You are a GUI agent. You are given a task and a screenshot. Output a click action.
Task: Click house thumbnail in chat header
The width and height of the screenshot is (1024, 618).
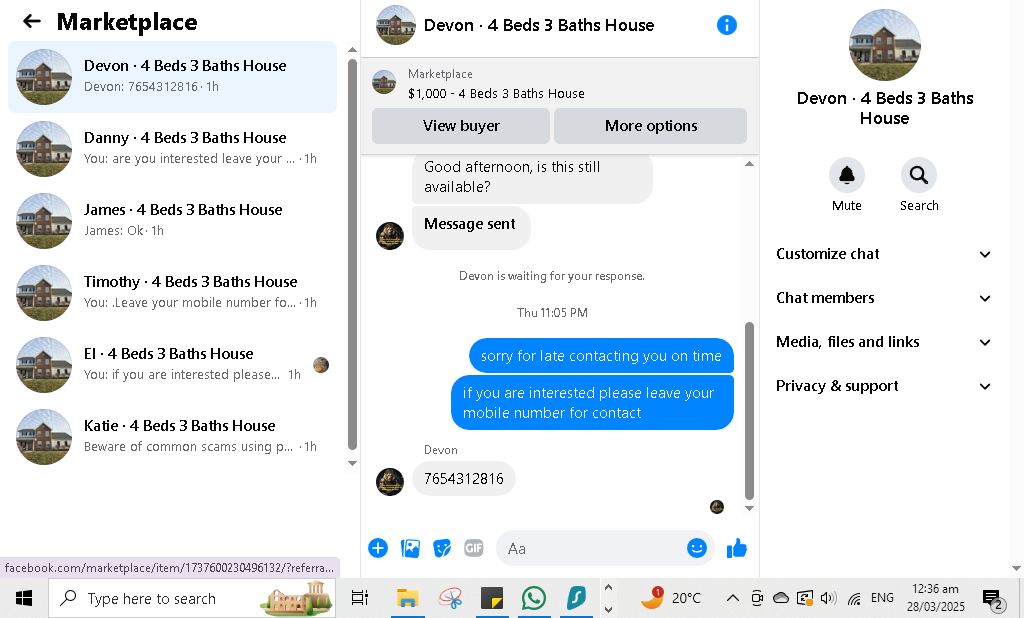click(396, 25)
